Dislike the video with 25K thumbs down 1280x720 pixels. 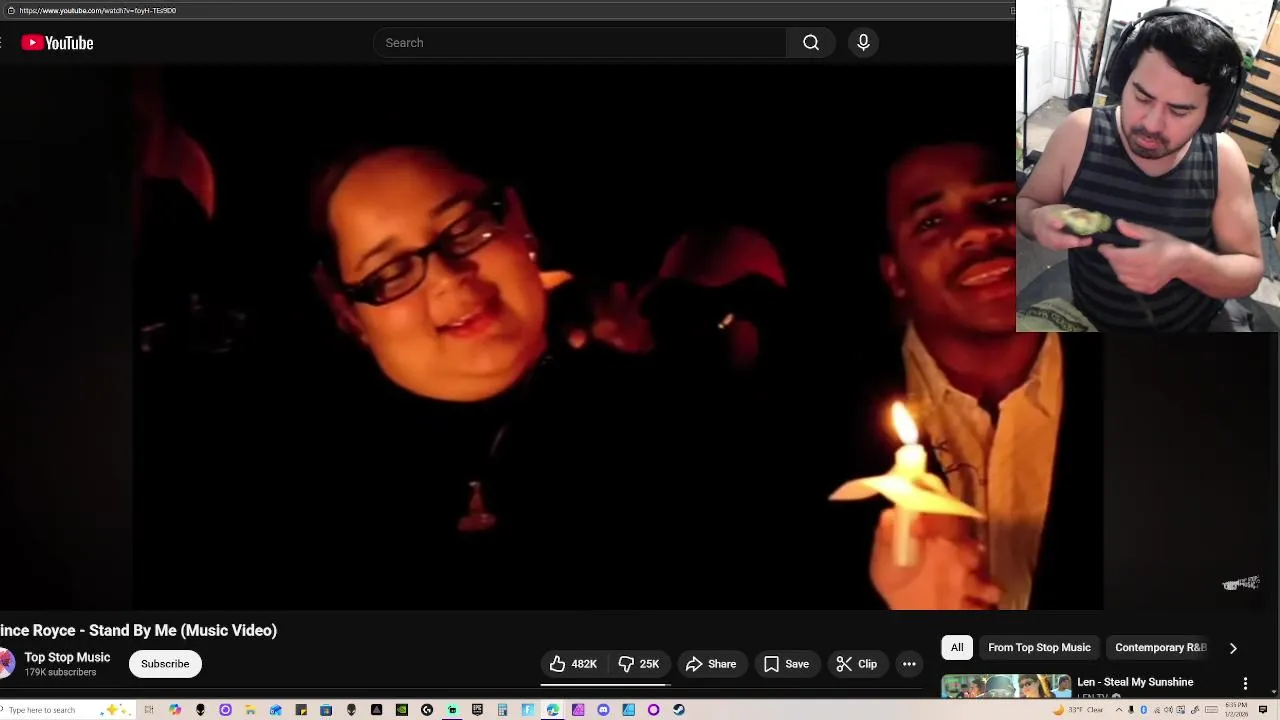(638, 664)
